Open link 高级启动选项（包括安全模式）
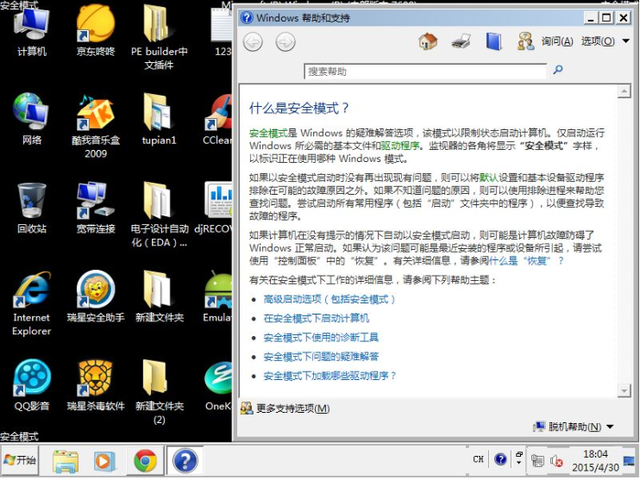Image resolution: width=640 pixels, height=480 pixels. coord(329,299)
